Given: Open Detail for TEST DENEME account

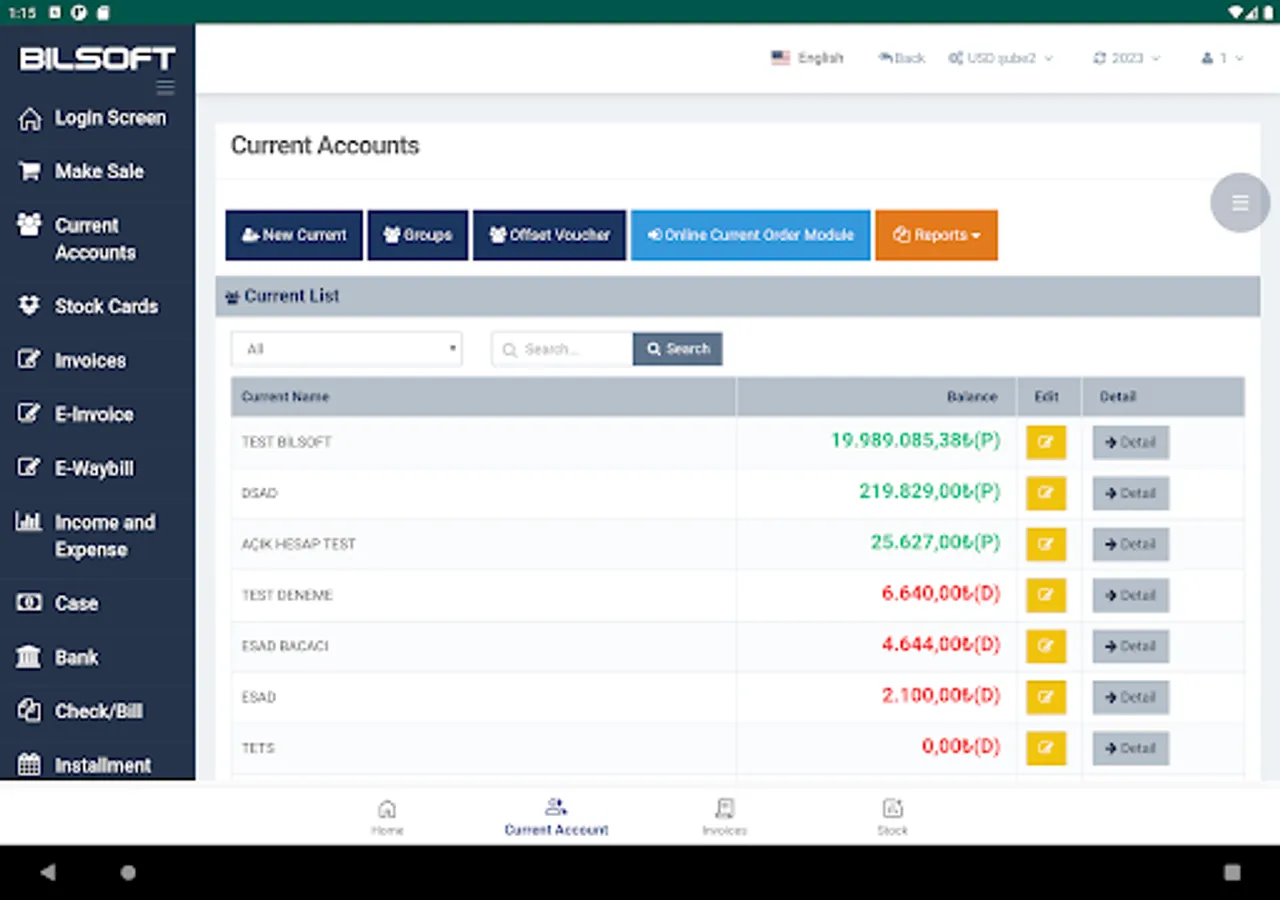Looking at the screenshot, I should click(x=1130, y=595).
